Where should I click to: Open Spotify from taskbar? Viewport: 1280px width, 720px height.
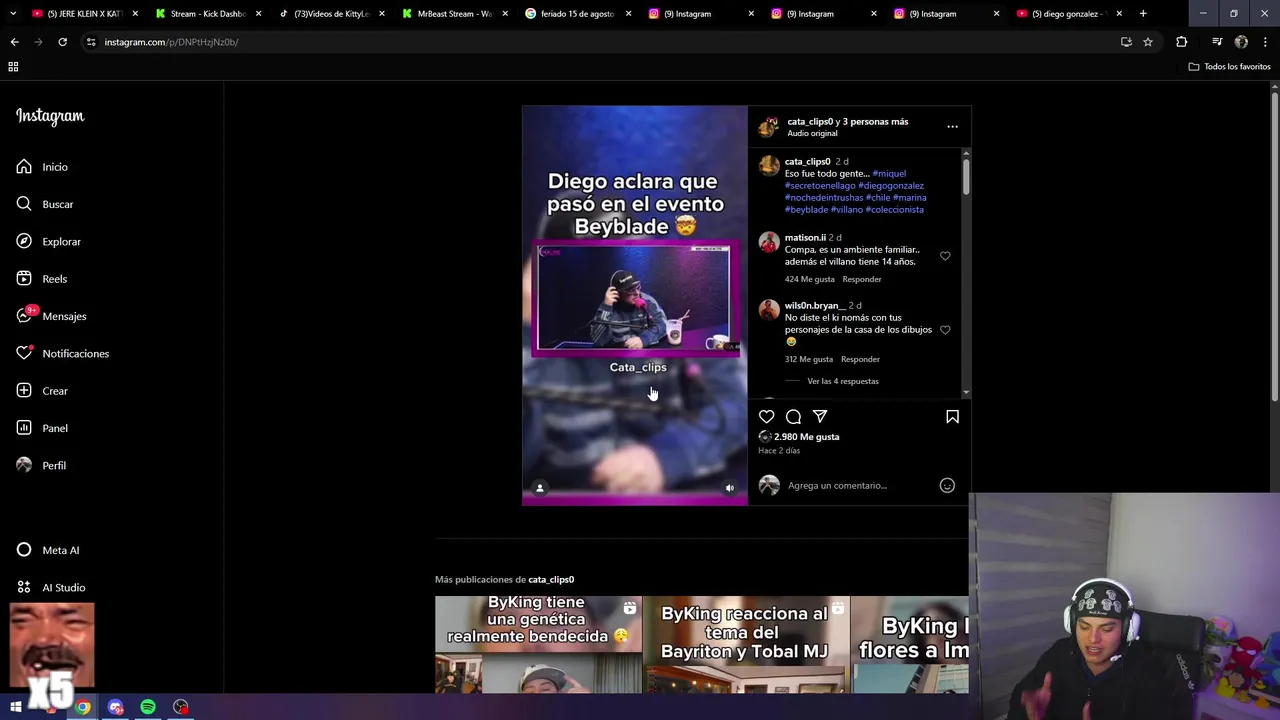coord(148,707)
